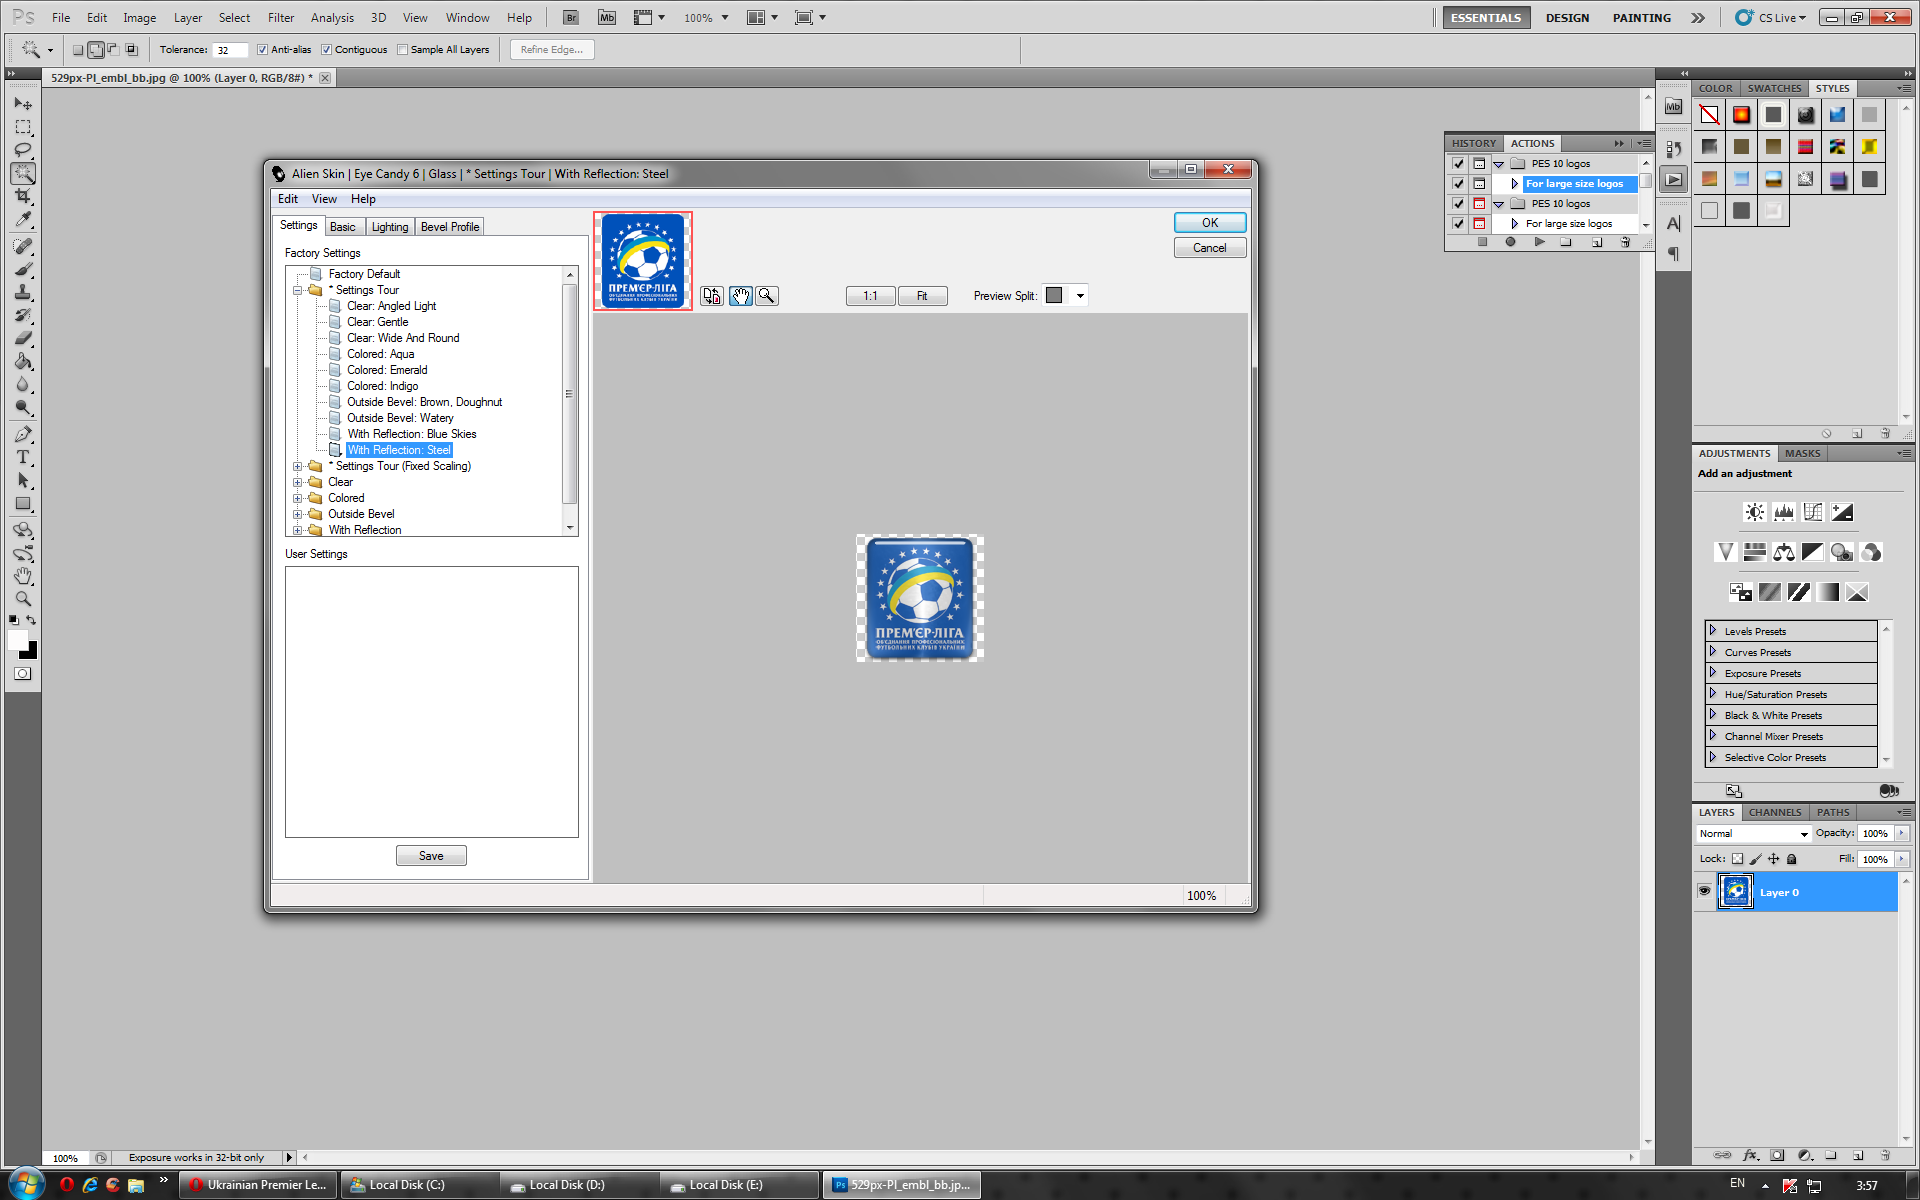
Task: Hide Layer 0 with eye icon
Action: [1705, 892]
